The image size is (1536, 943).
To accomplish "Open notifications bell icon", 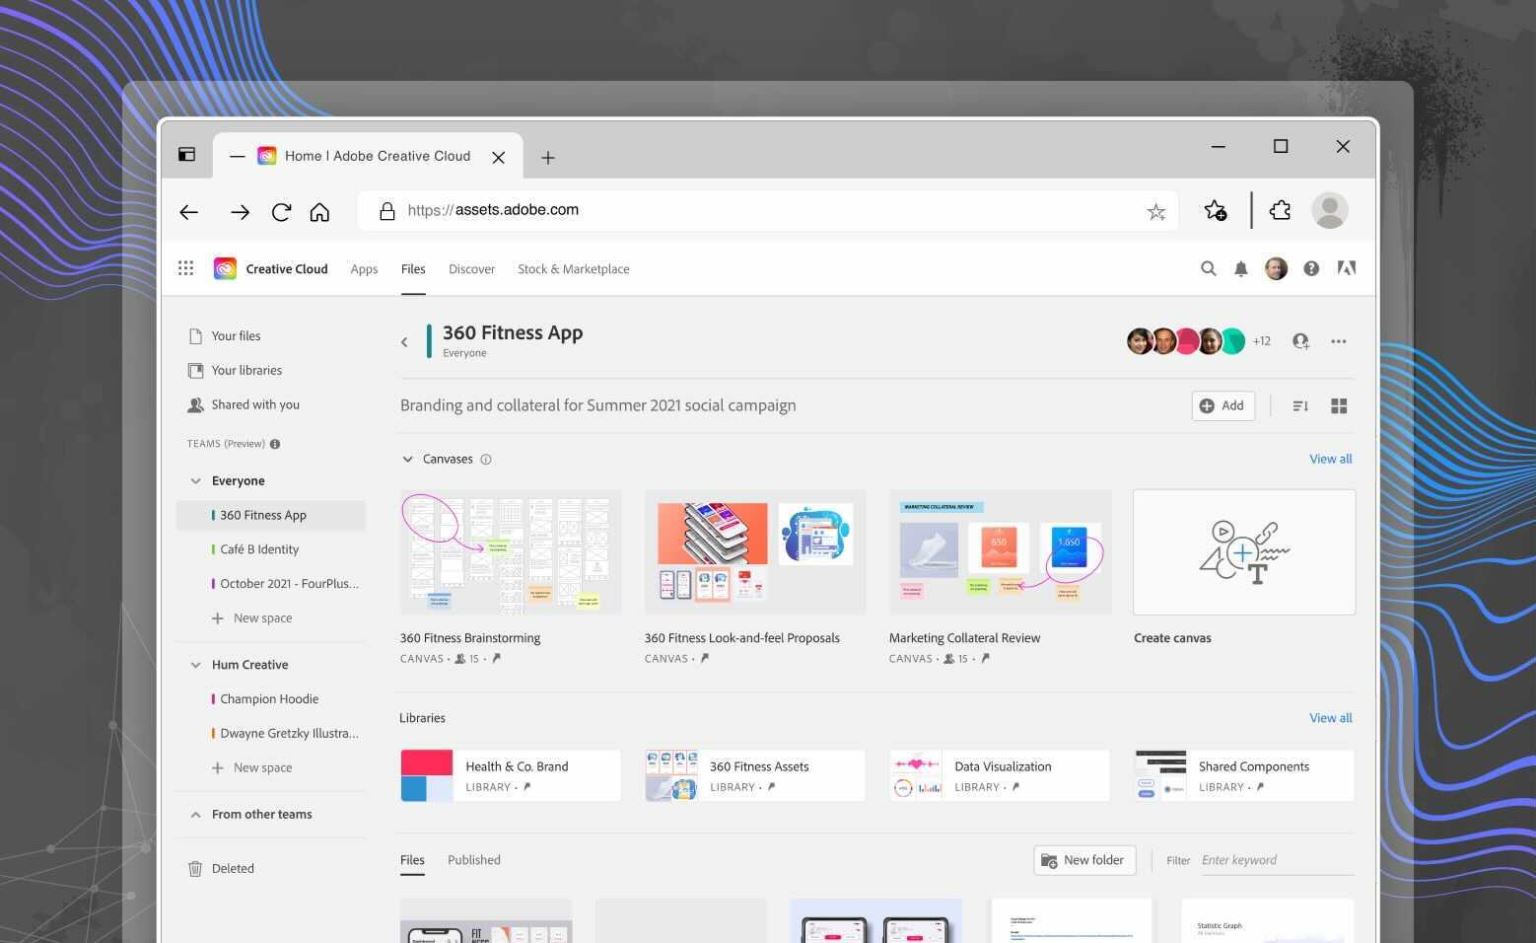I will pyautogui.click(x=1241, y=268).
